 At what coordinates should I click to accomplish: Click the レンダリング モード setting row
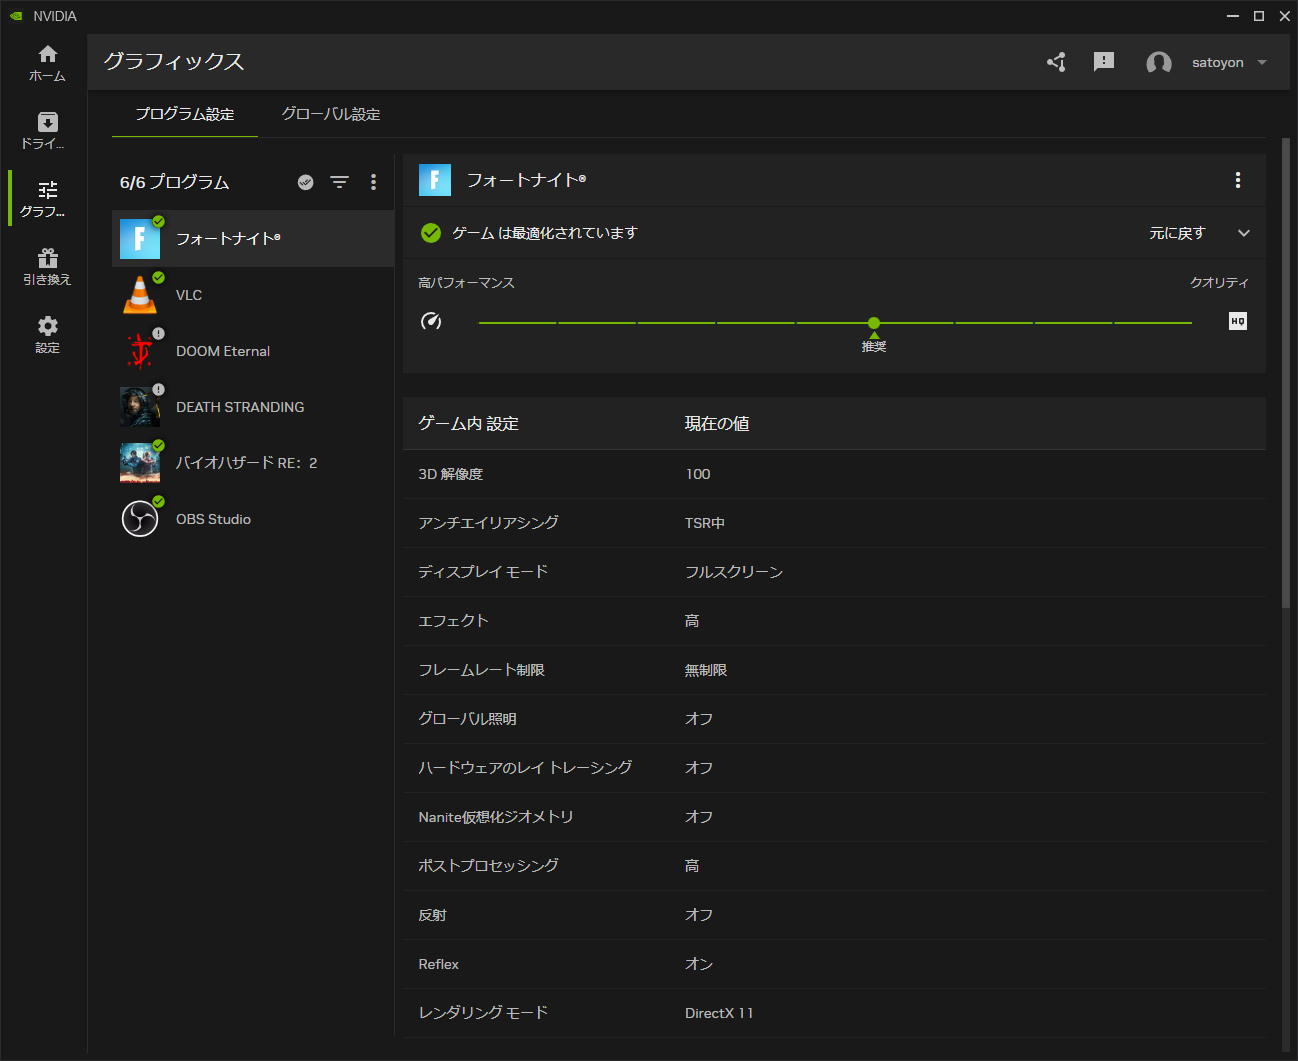pos(834,1013)
